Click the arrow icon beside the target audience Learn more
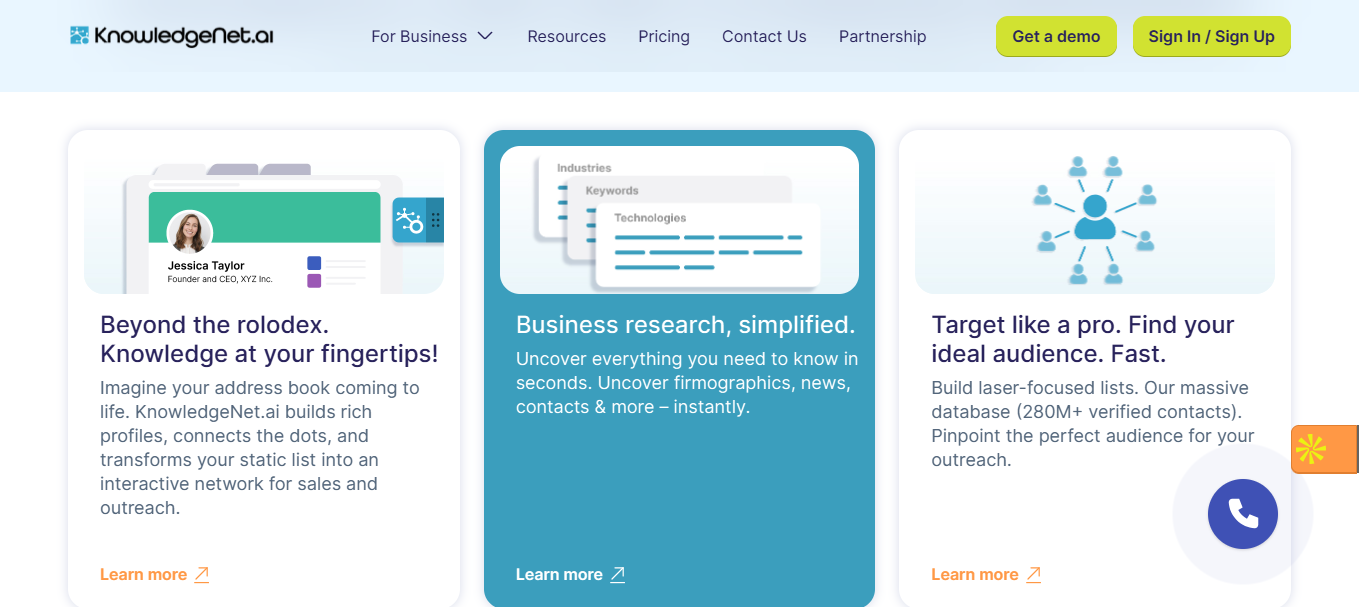 pos(1034,574)
